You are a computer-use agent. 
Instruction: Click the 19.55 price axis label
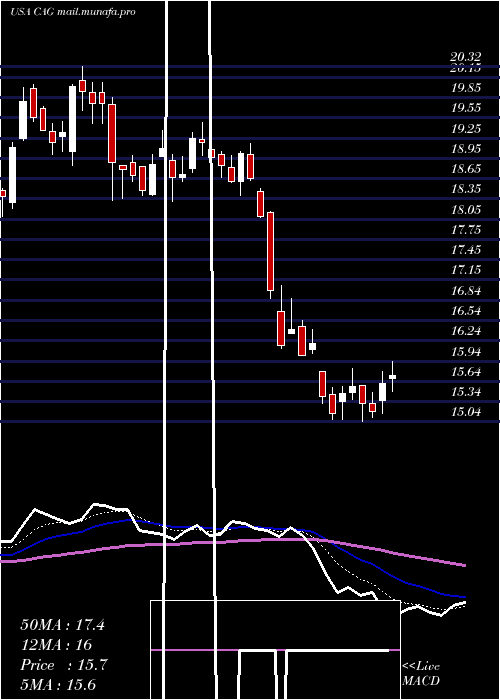(x=466, y=108)
